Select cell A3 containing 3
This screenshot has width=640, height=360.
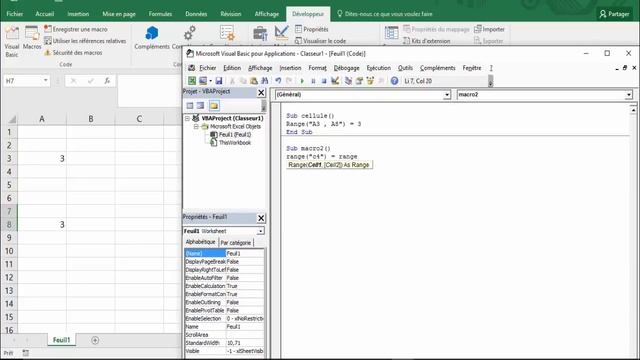[x=42, y=158]
